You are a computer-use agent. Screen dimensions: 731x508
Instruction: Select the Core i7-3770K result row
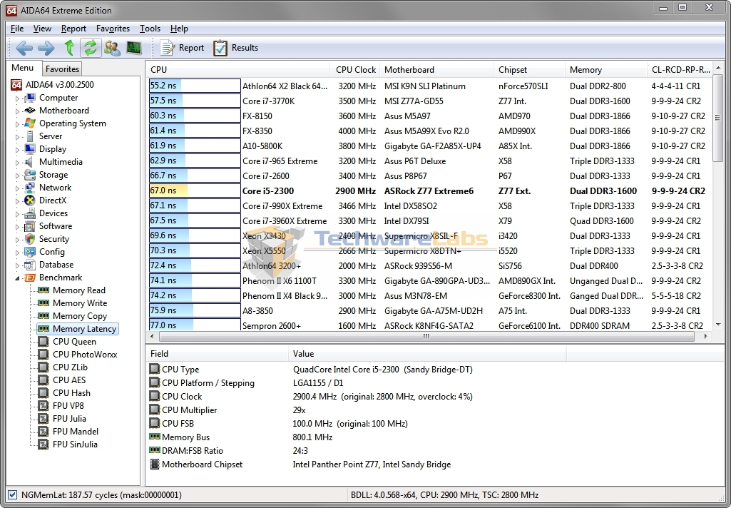point(429,101)
